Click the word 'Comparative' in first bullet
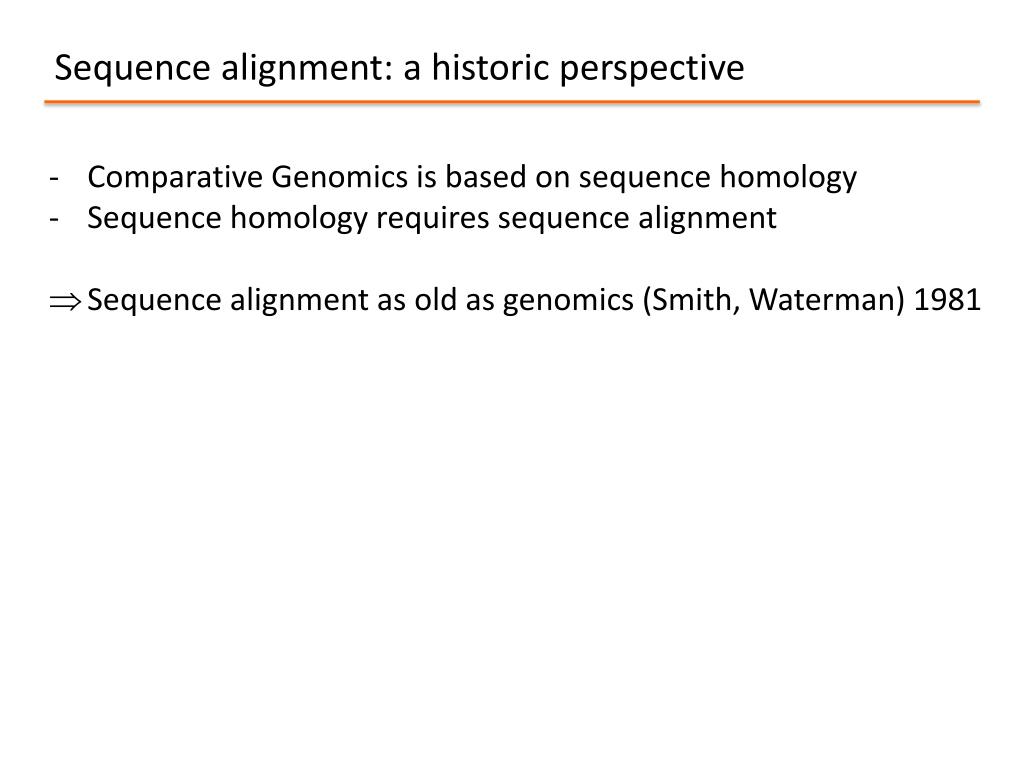 175,178
